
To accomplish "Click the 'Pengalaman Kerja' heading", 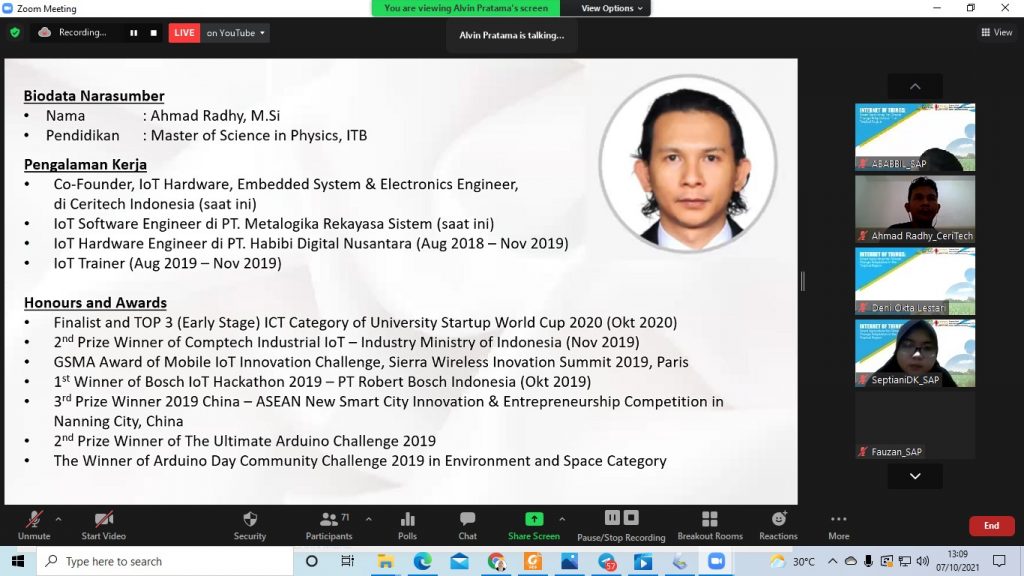I will pyautogui.click(x=86, y=165).
